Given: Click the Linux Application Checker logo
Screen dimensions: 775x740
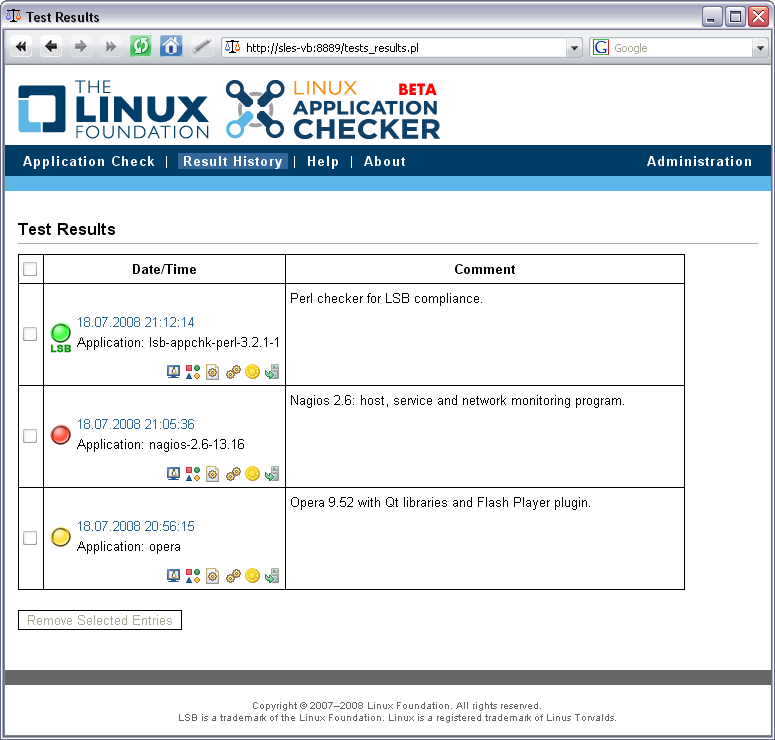Looking at the screenshot, I should pos(333,109).
